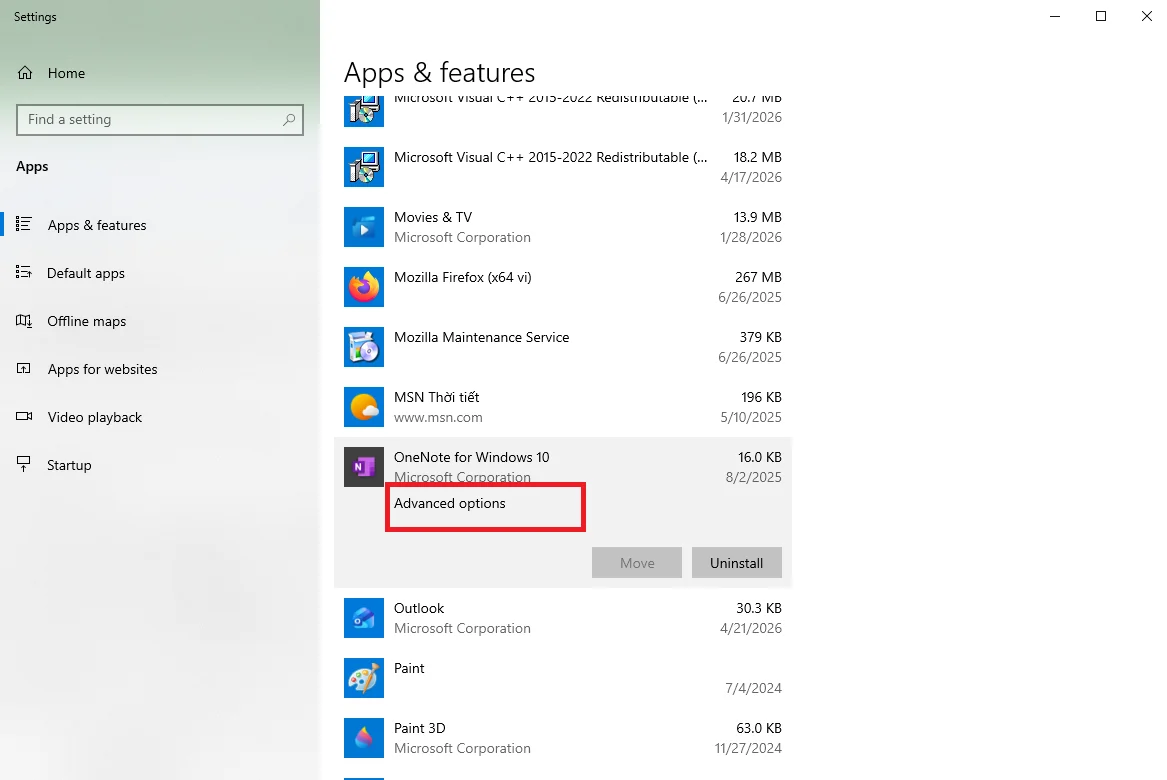
Task: Click the MSN Thời tiết weather icon
Action: point(364,407)
